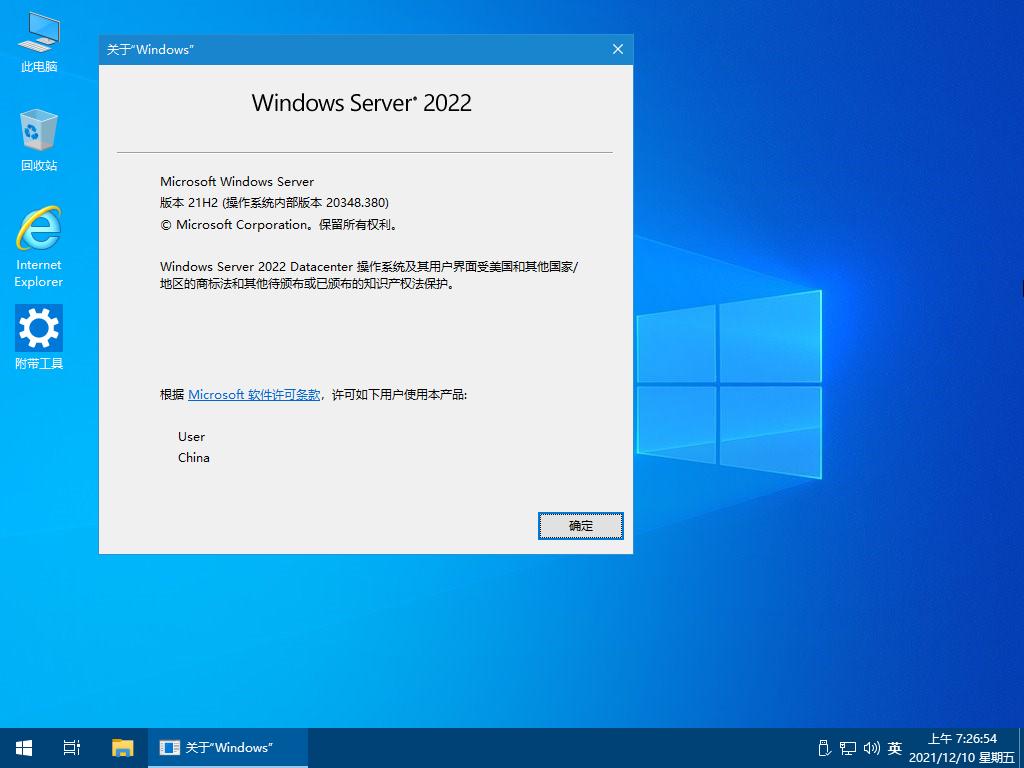The height and width of the screenshot is (768, 1024).
Task: Select the Internet Explorer desktop icon
Action: pos(39,247)
